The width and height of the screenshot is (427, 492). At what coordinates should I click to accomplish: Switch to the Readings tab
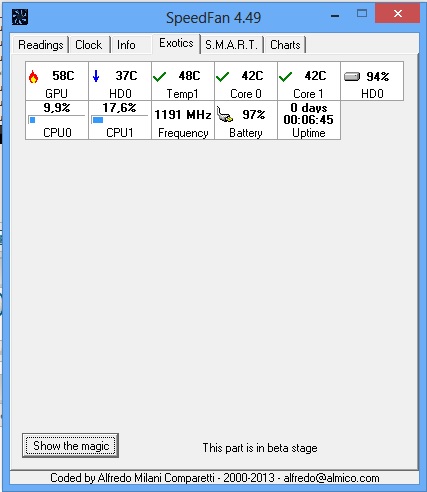[x=41, y=45]
